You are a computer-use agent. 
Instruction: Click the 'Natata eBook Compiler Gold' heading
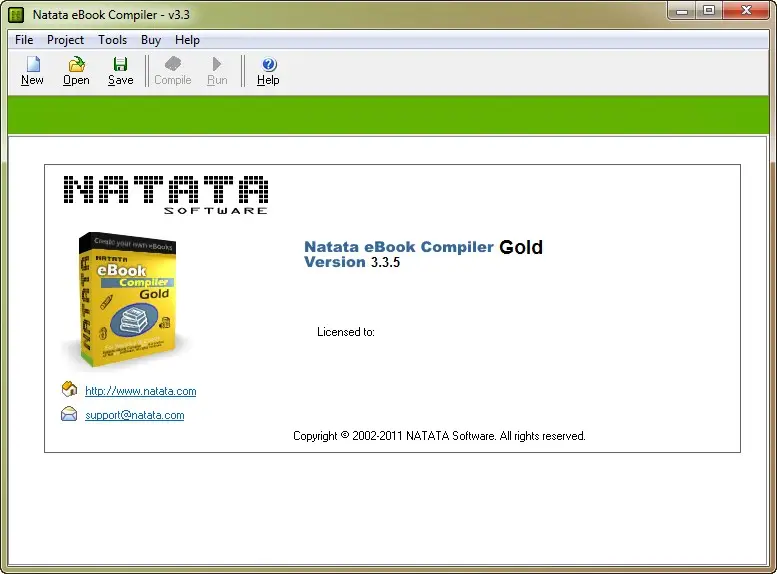click(423, 247)
